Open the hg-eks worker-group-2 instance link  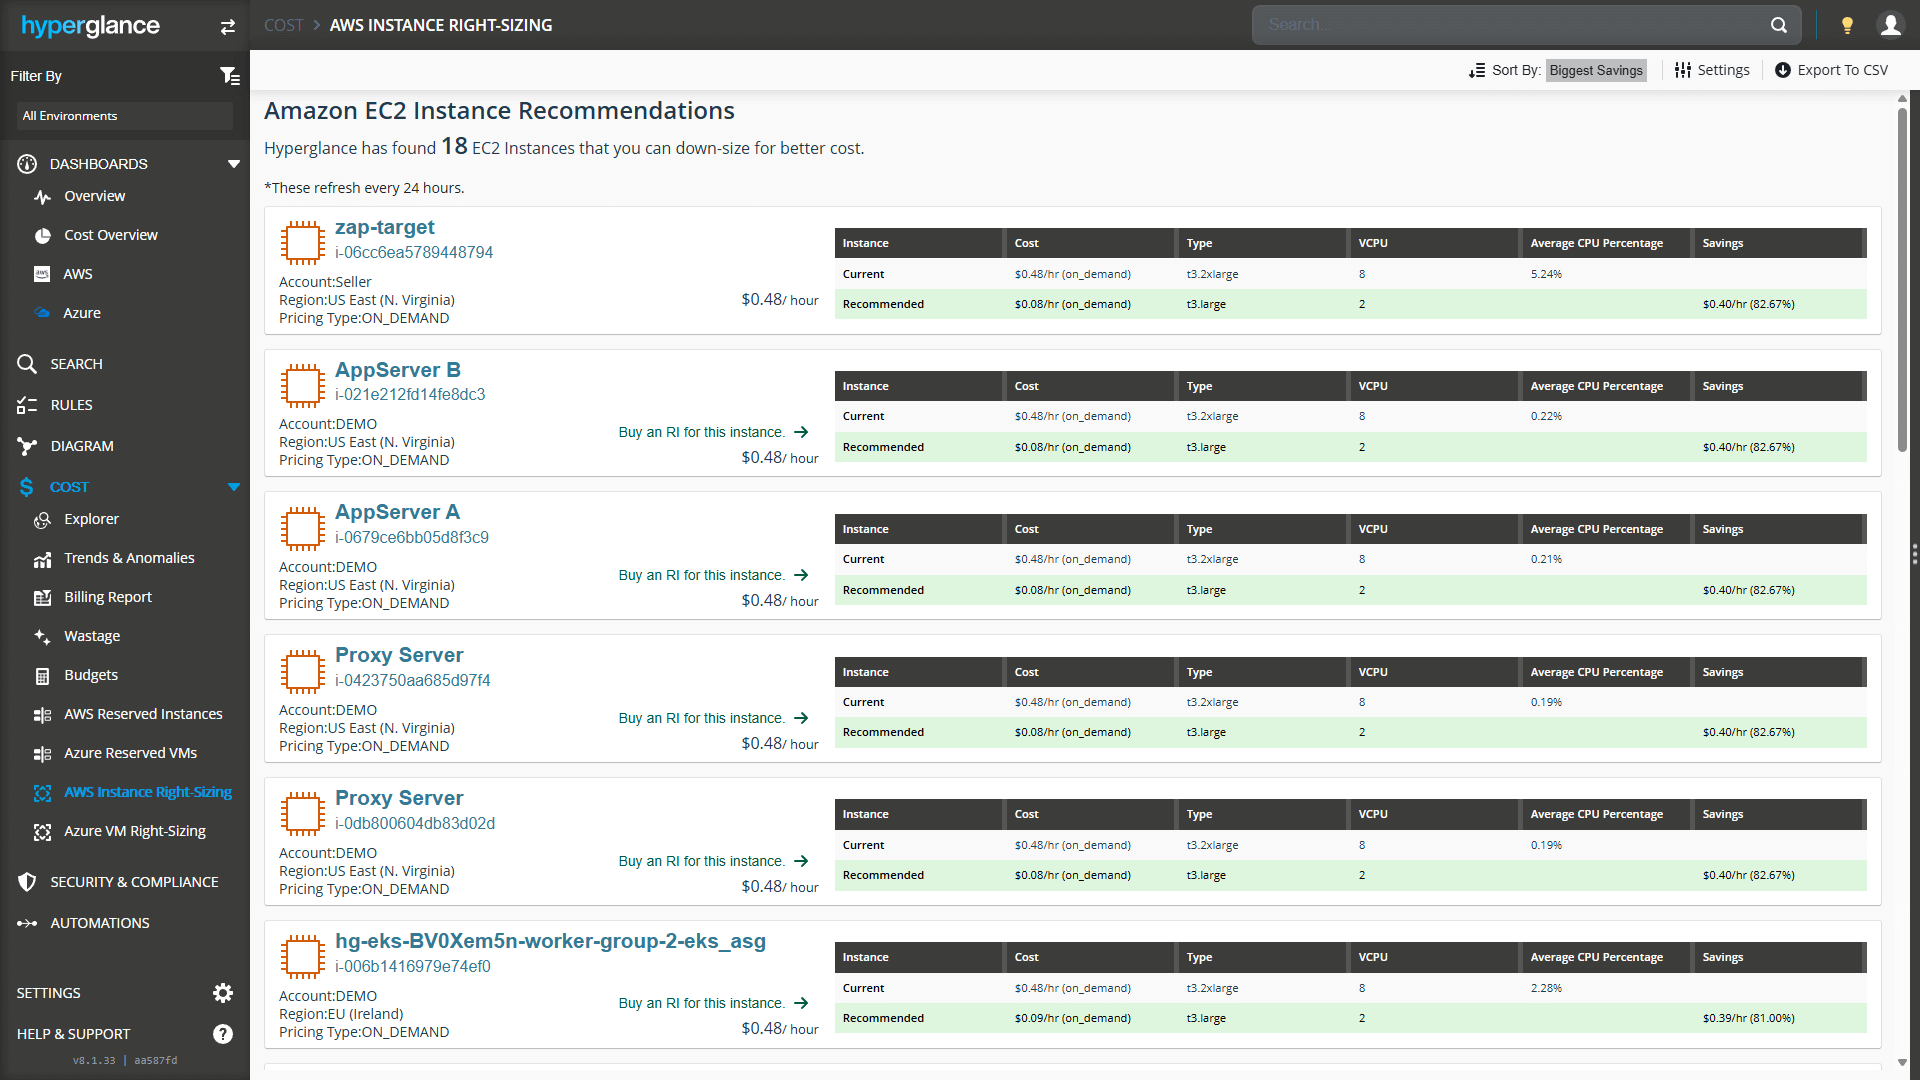point(550,941)
